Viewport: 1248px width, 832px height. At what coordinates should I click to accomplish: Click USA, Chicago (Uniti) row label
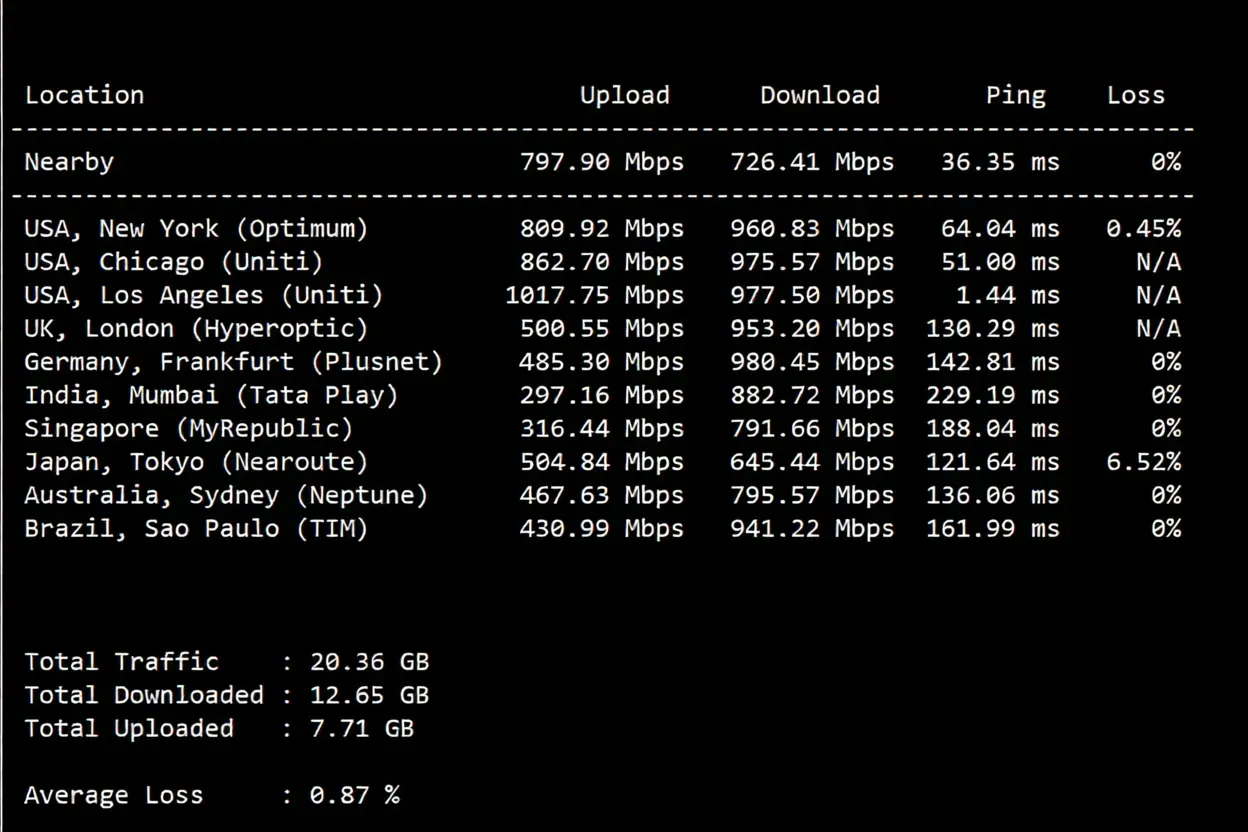coord(174,262)
